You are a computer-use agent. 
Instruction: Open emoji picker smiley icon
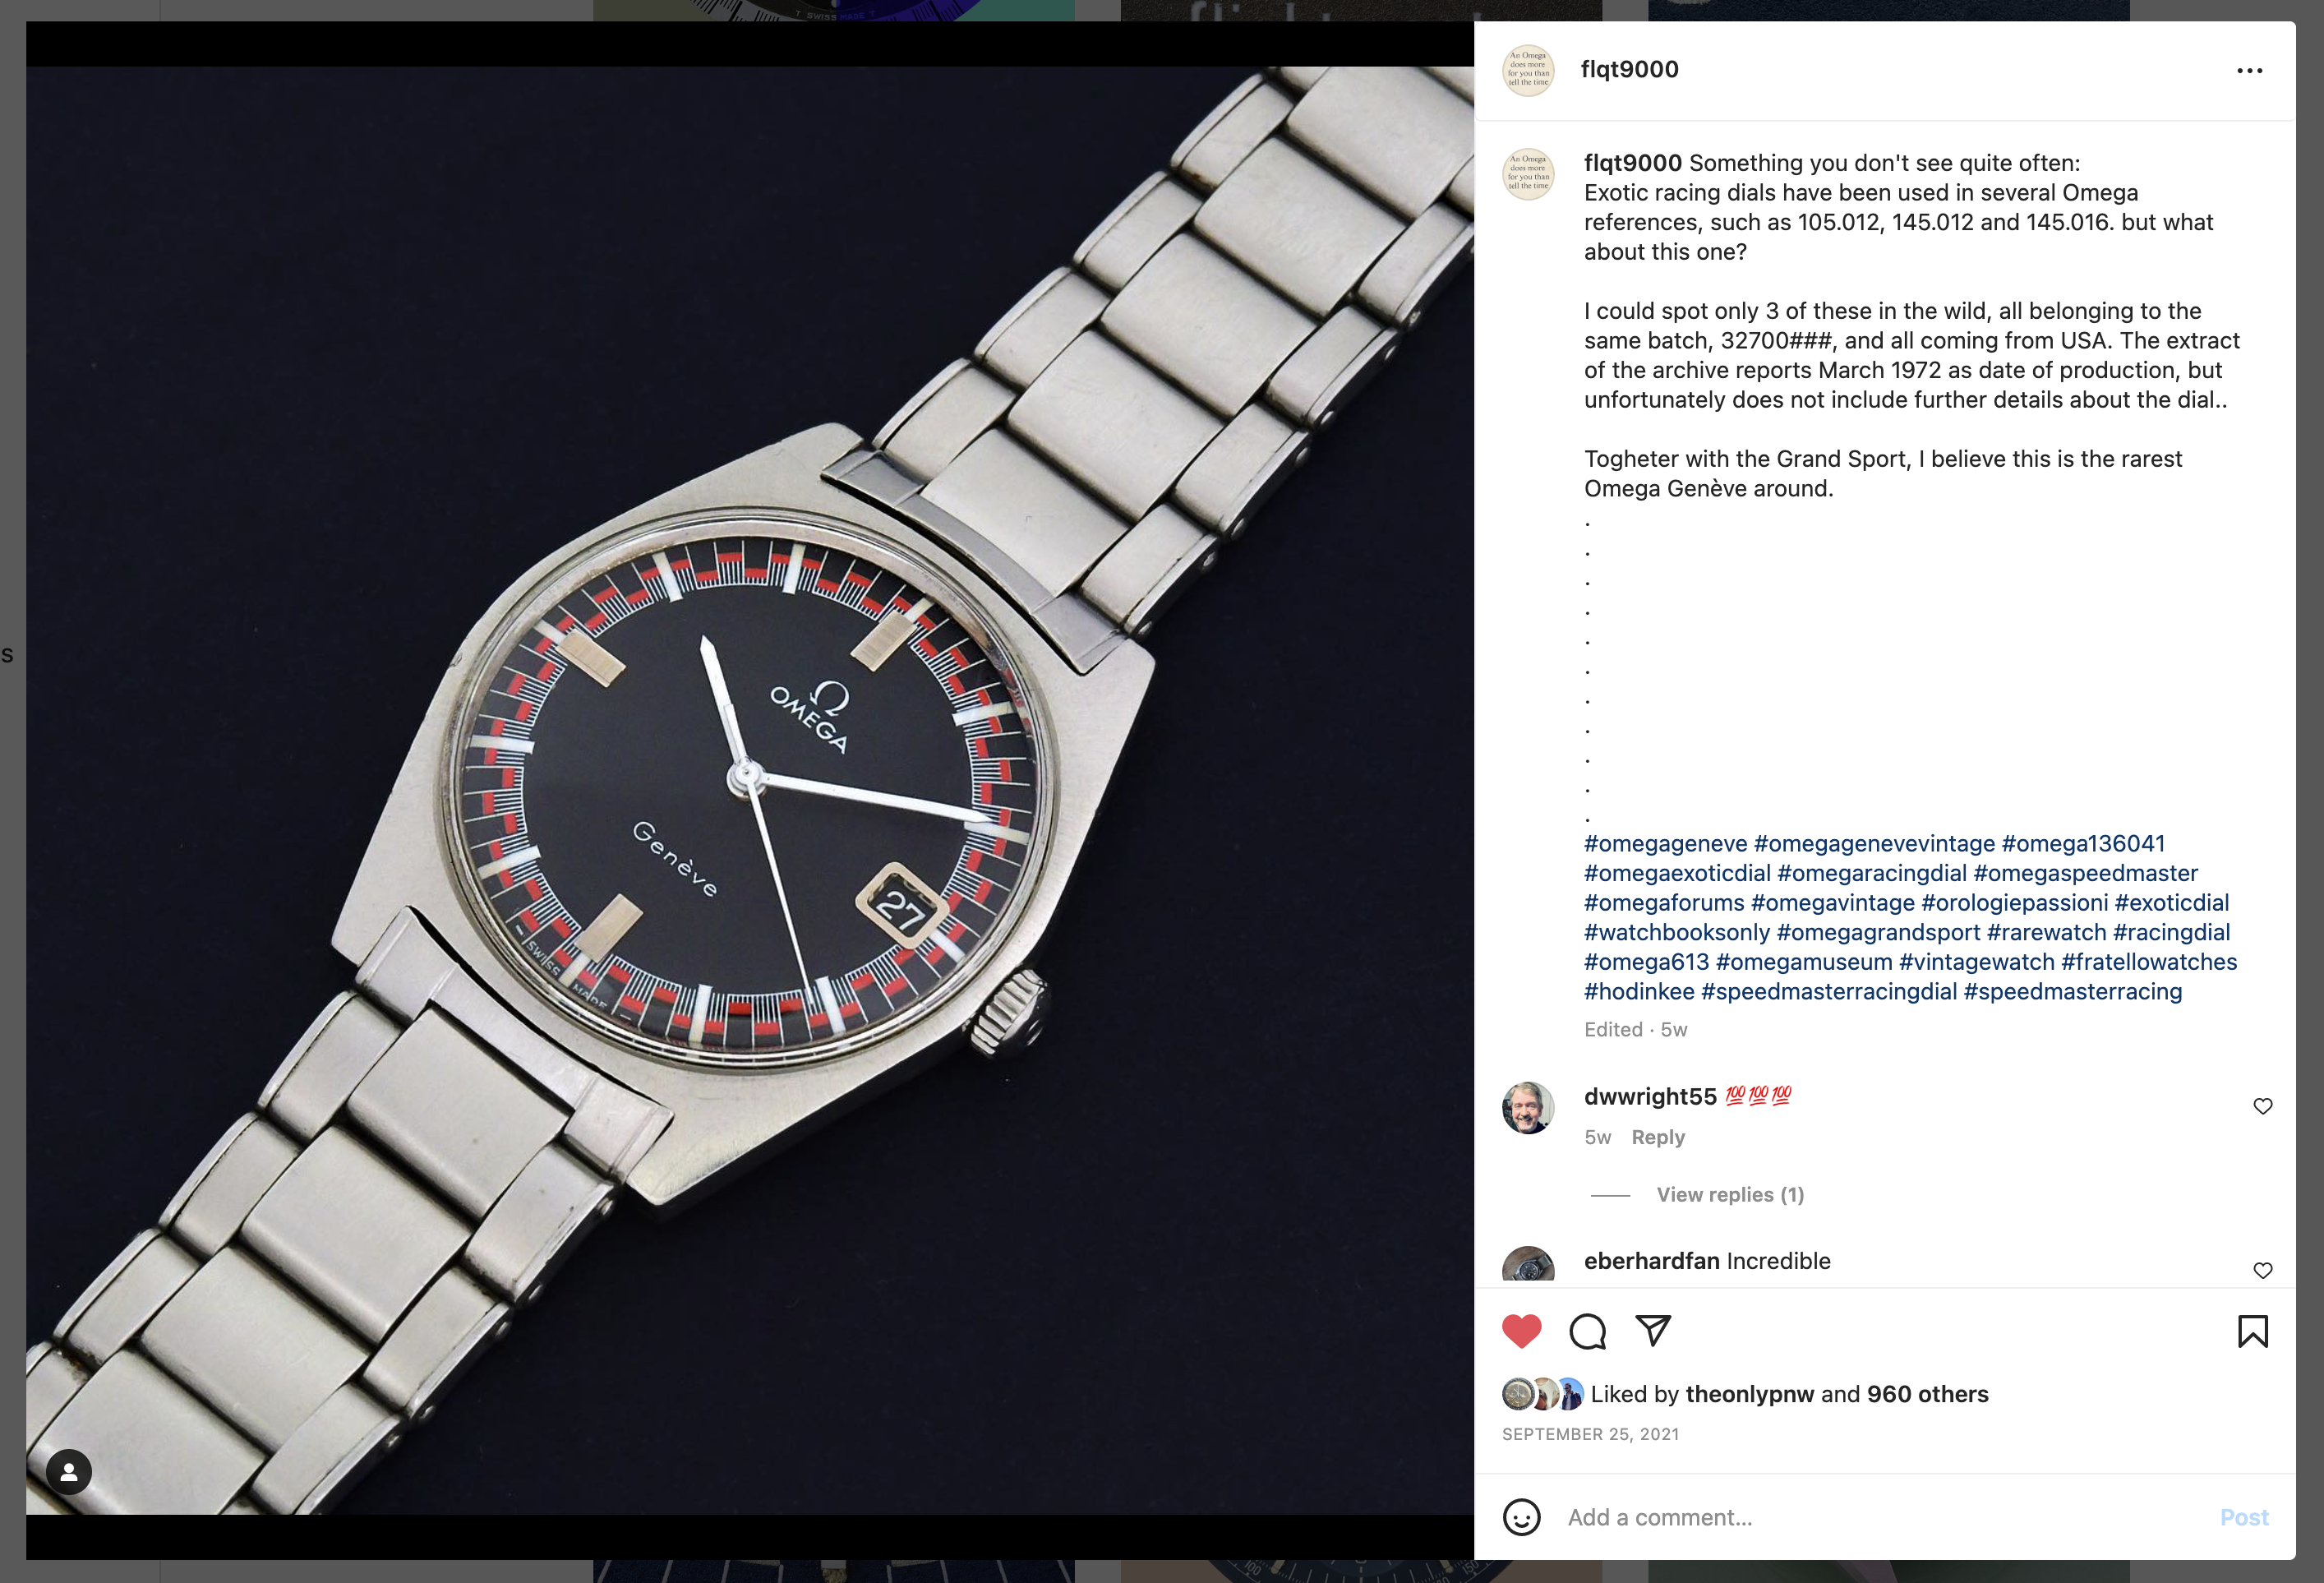click(x=1521, y=1517)
